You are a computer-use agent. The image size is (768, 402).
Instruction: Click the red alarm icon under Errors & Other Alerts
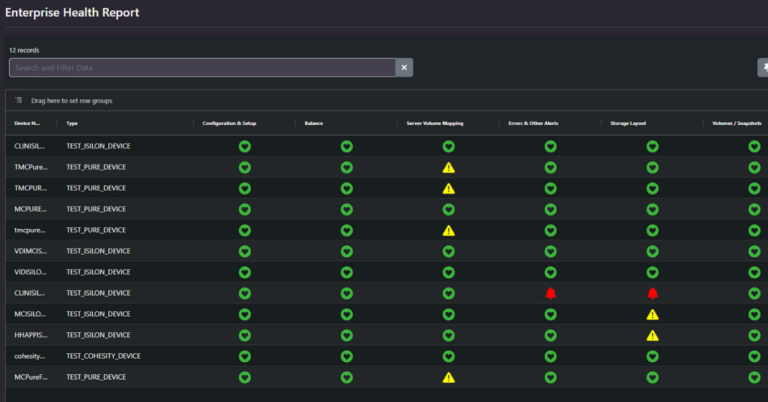[550, 293]
